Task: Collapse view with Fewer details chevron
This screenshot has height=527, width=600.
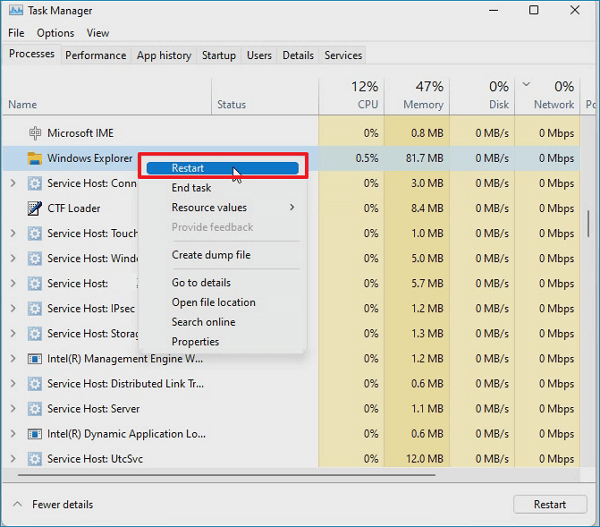Action: 17,504
